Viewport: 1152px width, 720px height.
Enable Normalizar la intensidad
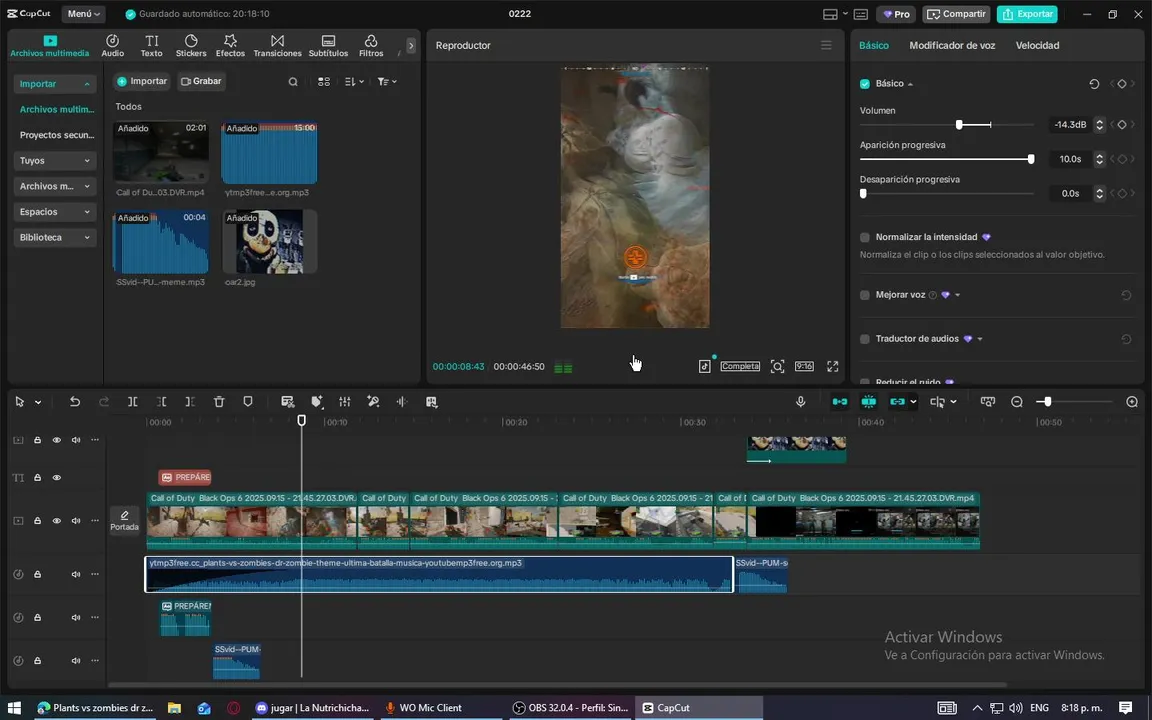coord(865,237)
